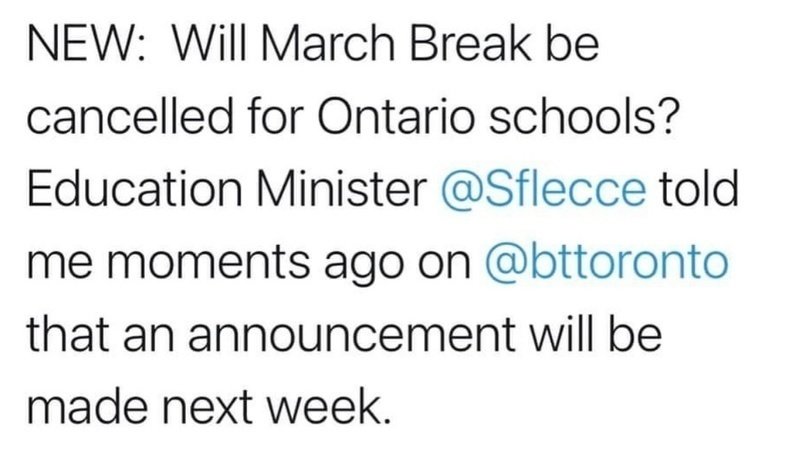Click the word "Ontario" in the tweet
Screen dimensions: 800x450
[x=397, y=116]
